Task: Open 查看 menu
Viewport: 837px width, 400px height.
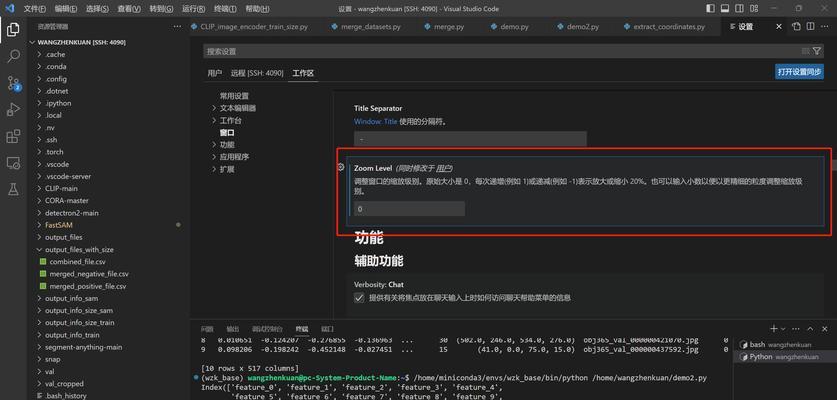Action: (x=129, y=9)
